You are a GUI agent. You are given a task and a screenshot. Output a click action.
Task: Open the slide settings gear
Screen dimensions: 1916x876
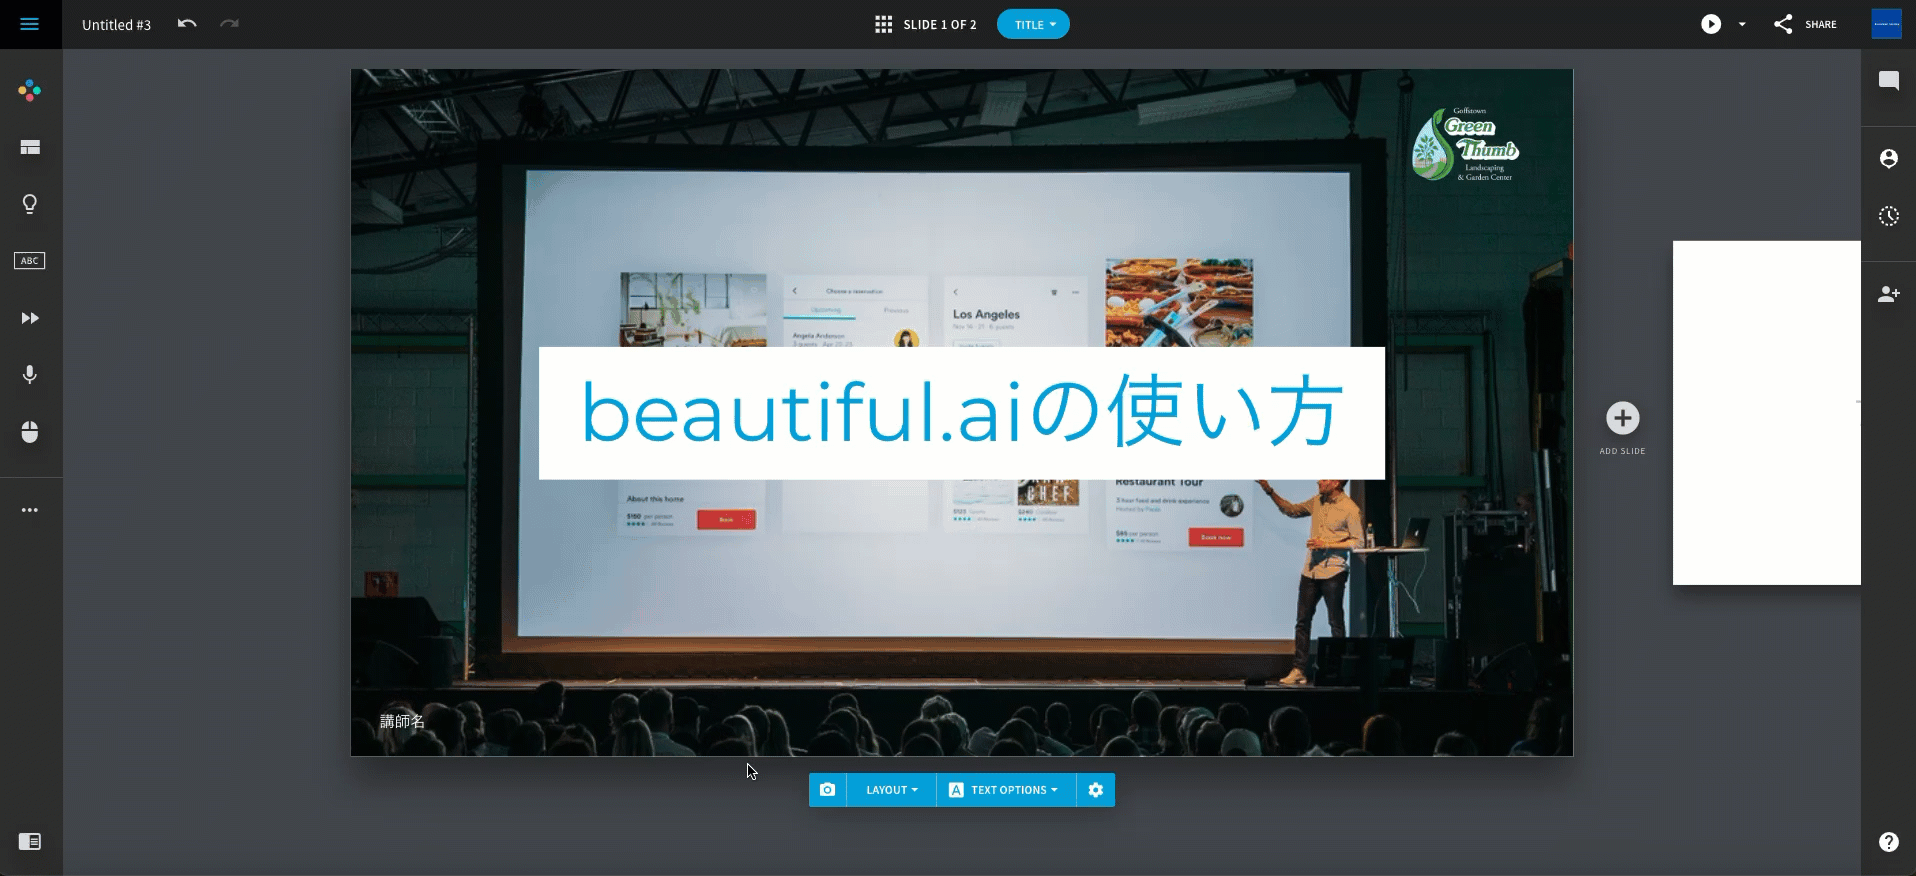pyautogui.click(x=1096, y=790)
